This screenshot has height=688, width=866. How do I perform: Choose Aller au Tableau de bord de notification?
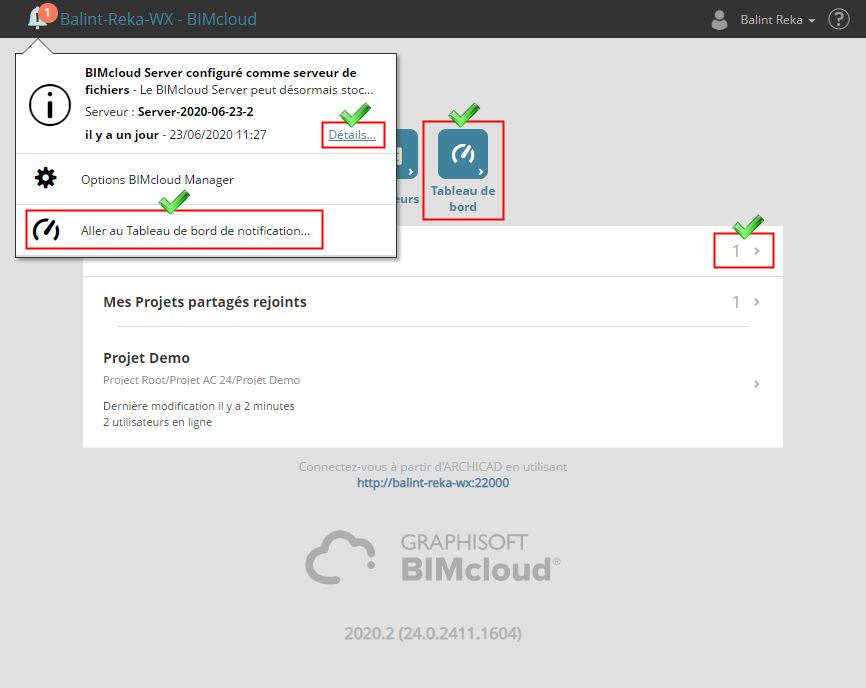point(206,230)
